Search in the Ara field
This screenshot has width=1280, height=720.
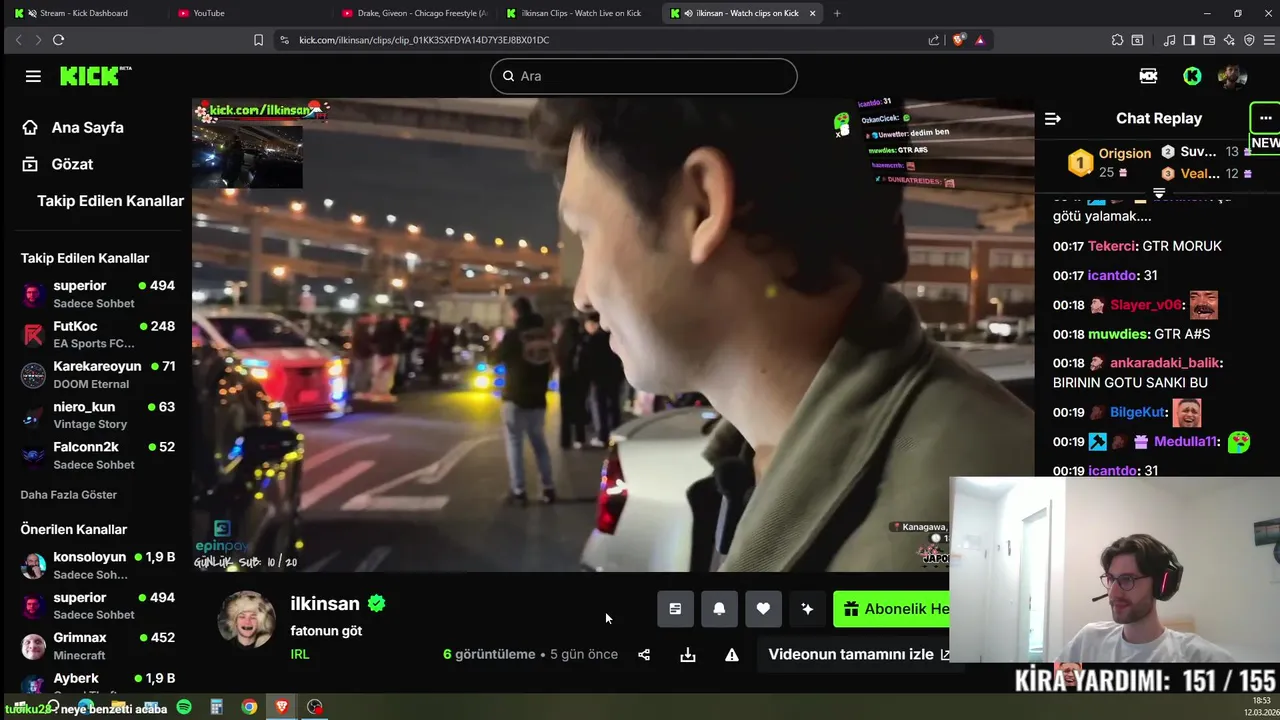[643, 76]
